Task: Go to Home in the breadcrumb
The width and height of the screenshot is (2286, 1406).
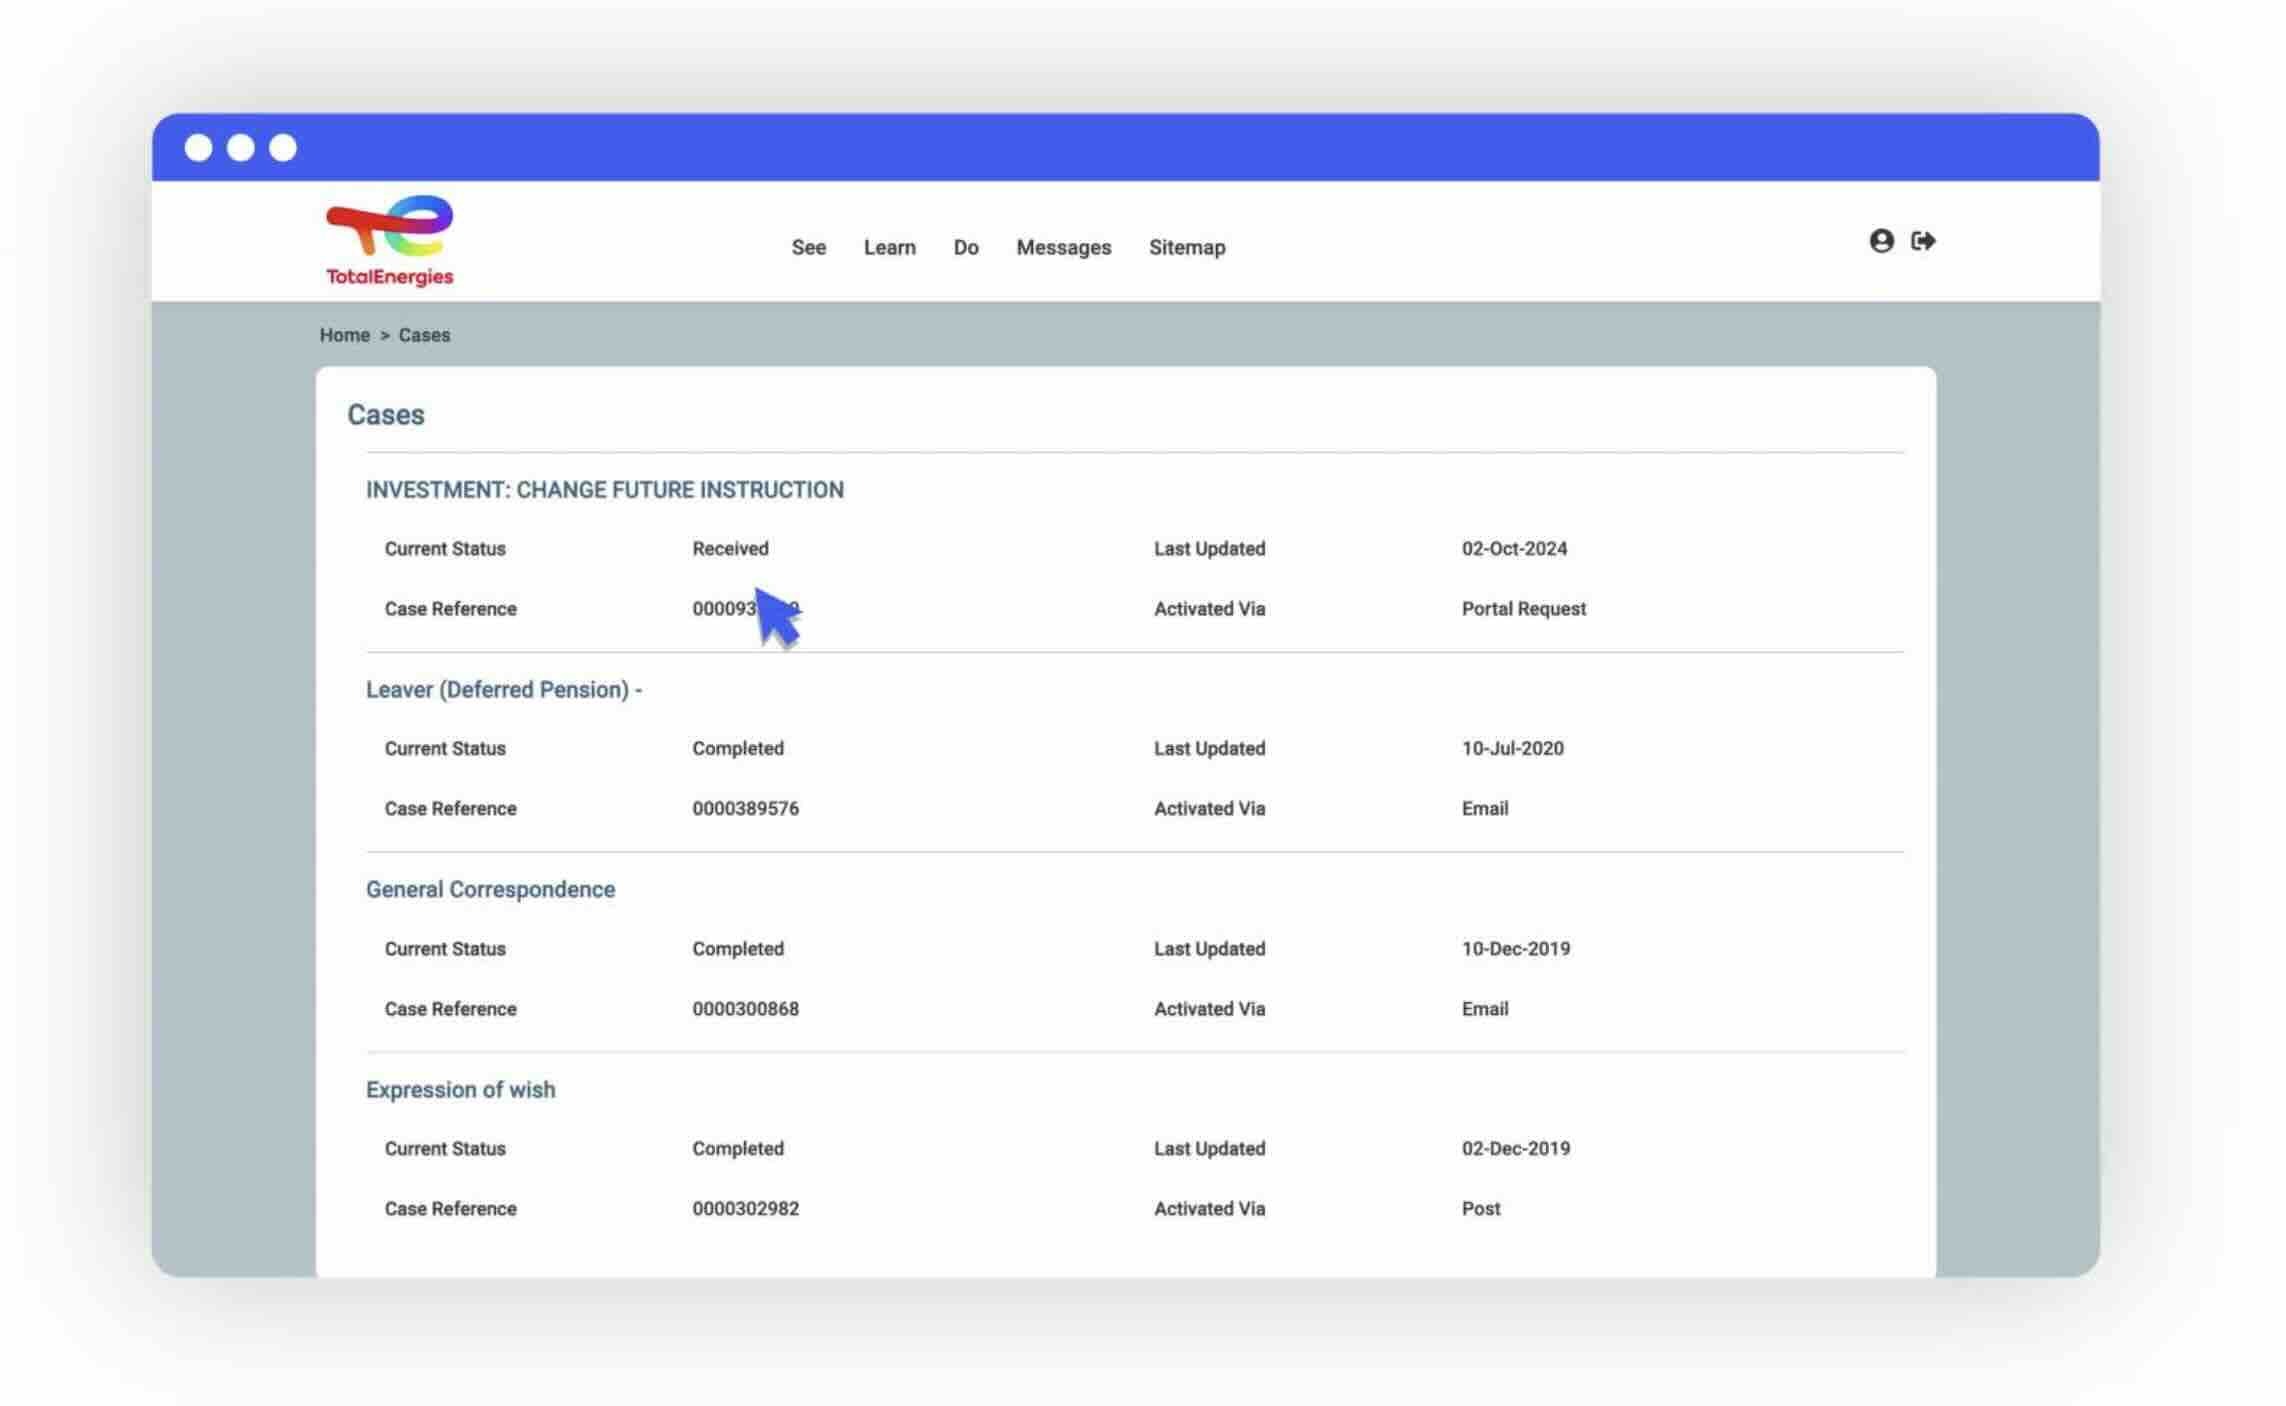Action: (x=344, y=335)
